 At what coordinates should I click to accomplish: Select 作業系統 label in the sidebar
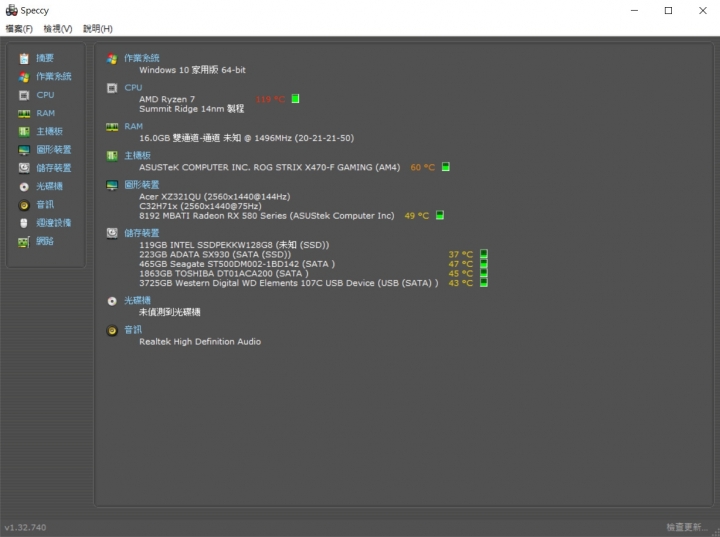coord(54,76)
